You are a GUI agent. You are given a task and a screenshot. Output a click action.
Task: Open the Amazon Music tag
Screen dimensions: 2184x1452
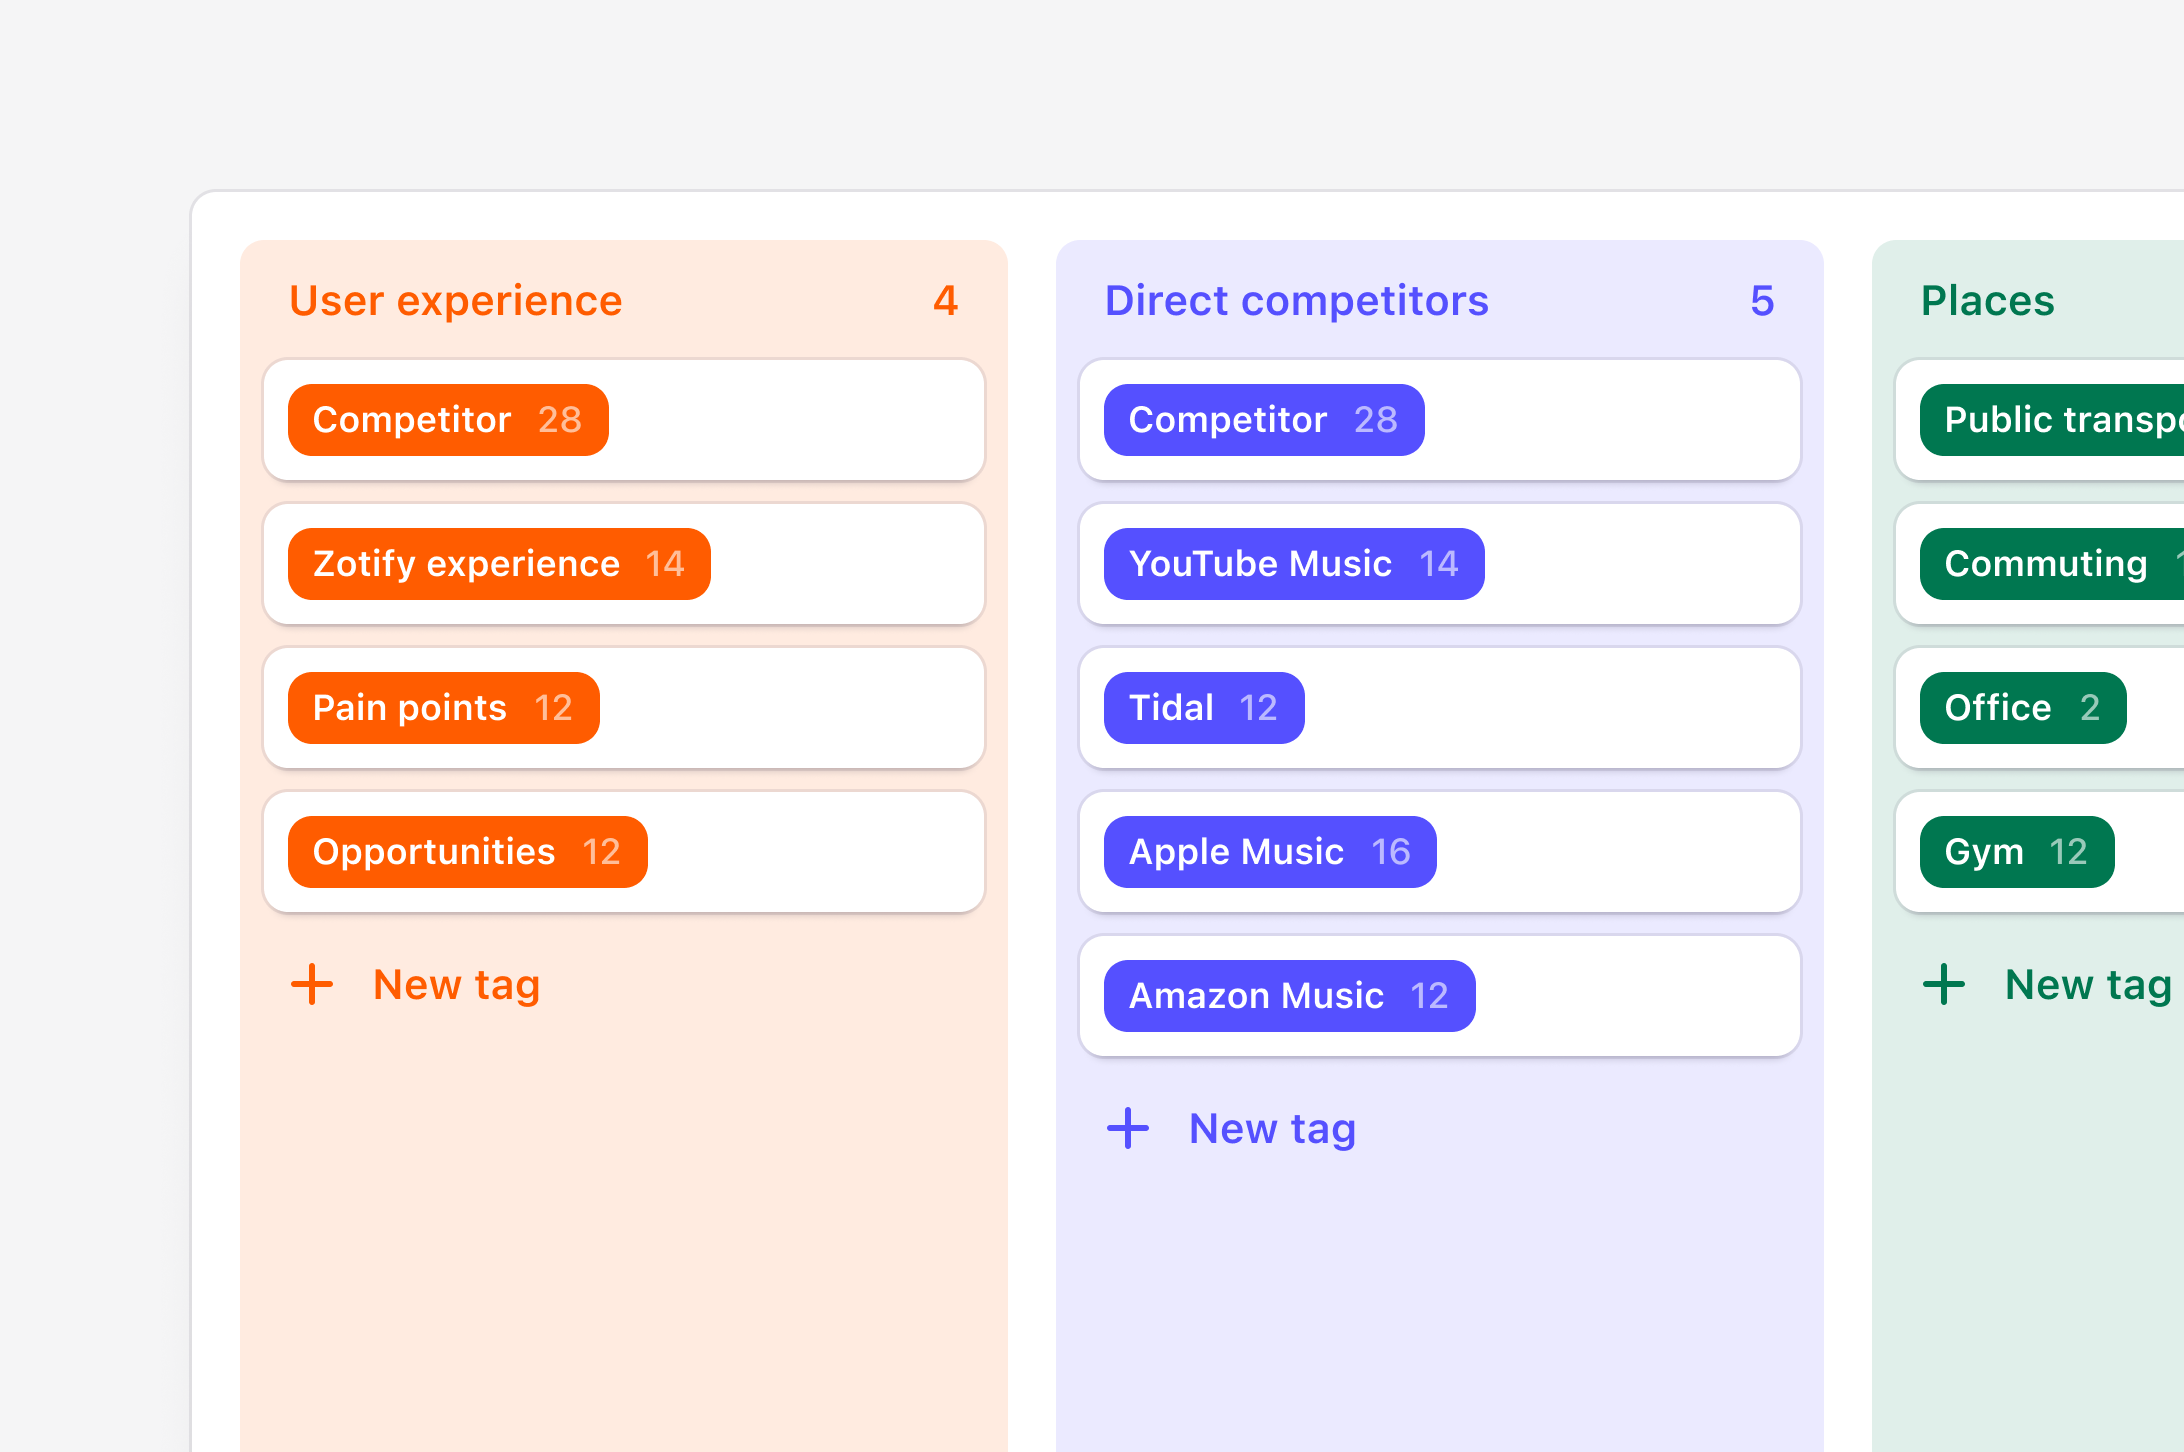[x=1289, y=996]
